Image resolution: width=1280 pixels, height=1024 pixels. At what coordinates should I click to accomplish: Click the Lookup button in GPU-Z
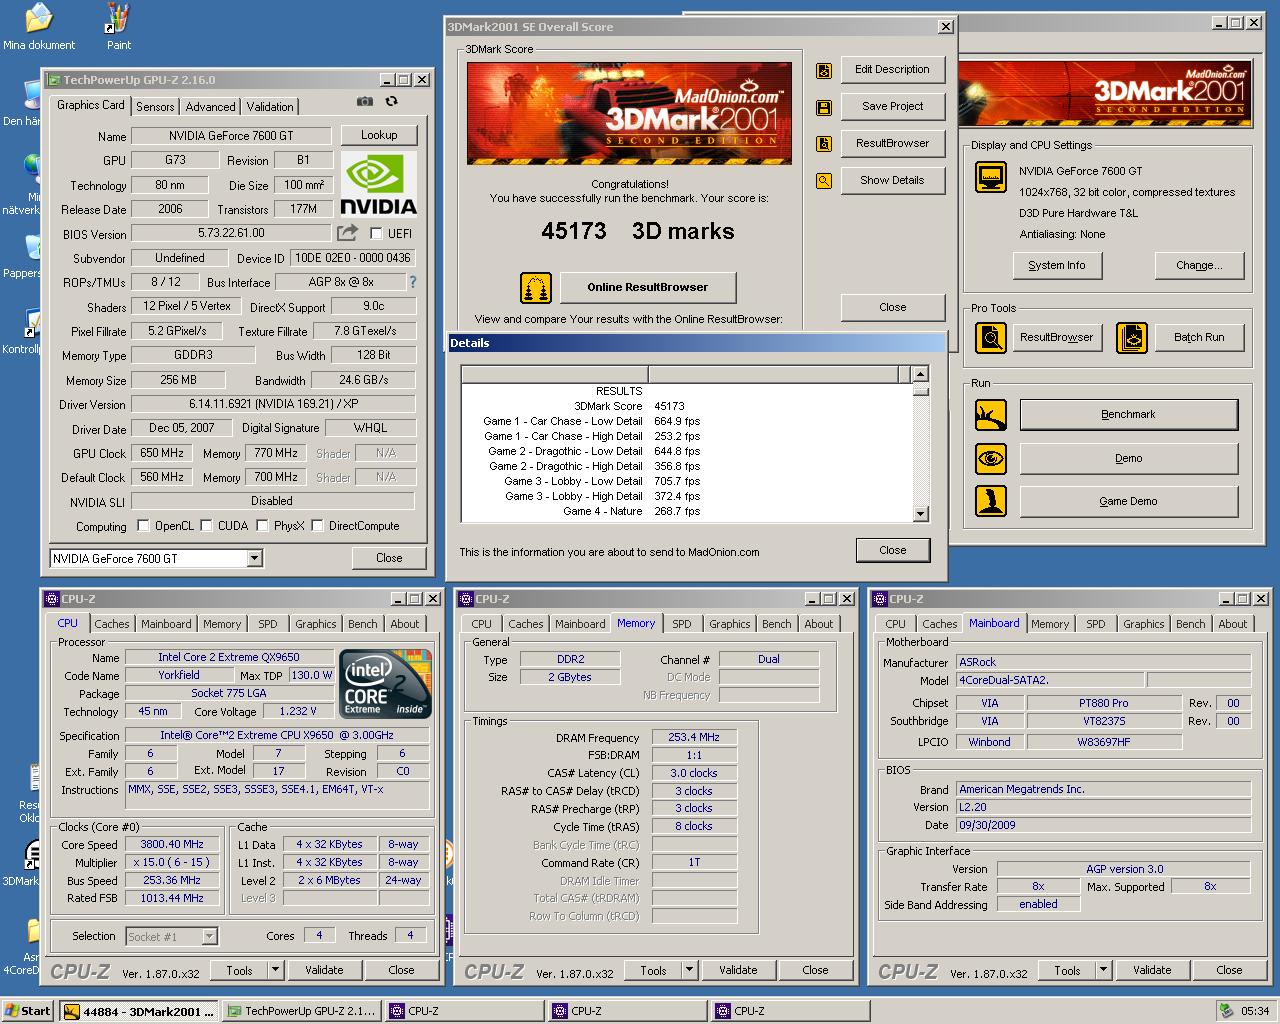pos(379,135)
